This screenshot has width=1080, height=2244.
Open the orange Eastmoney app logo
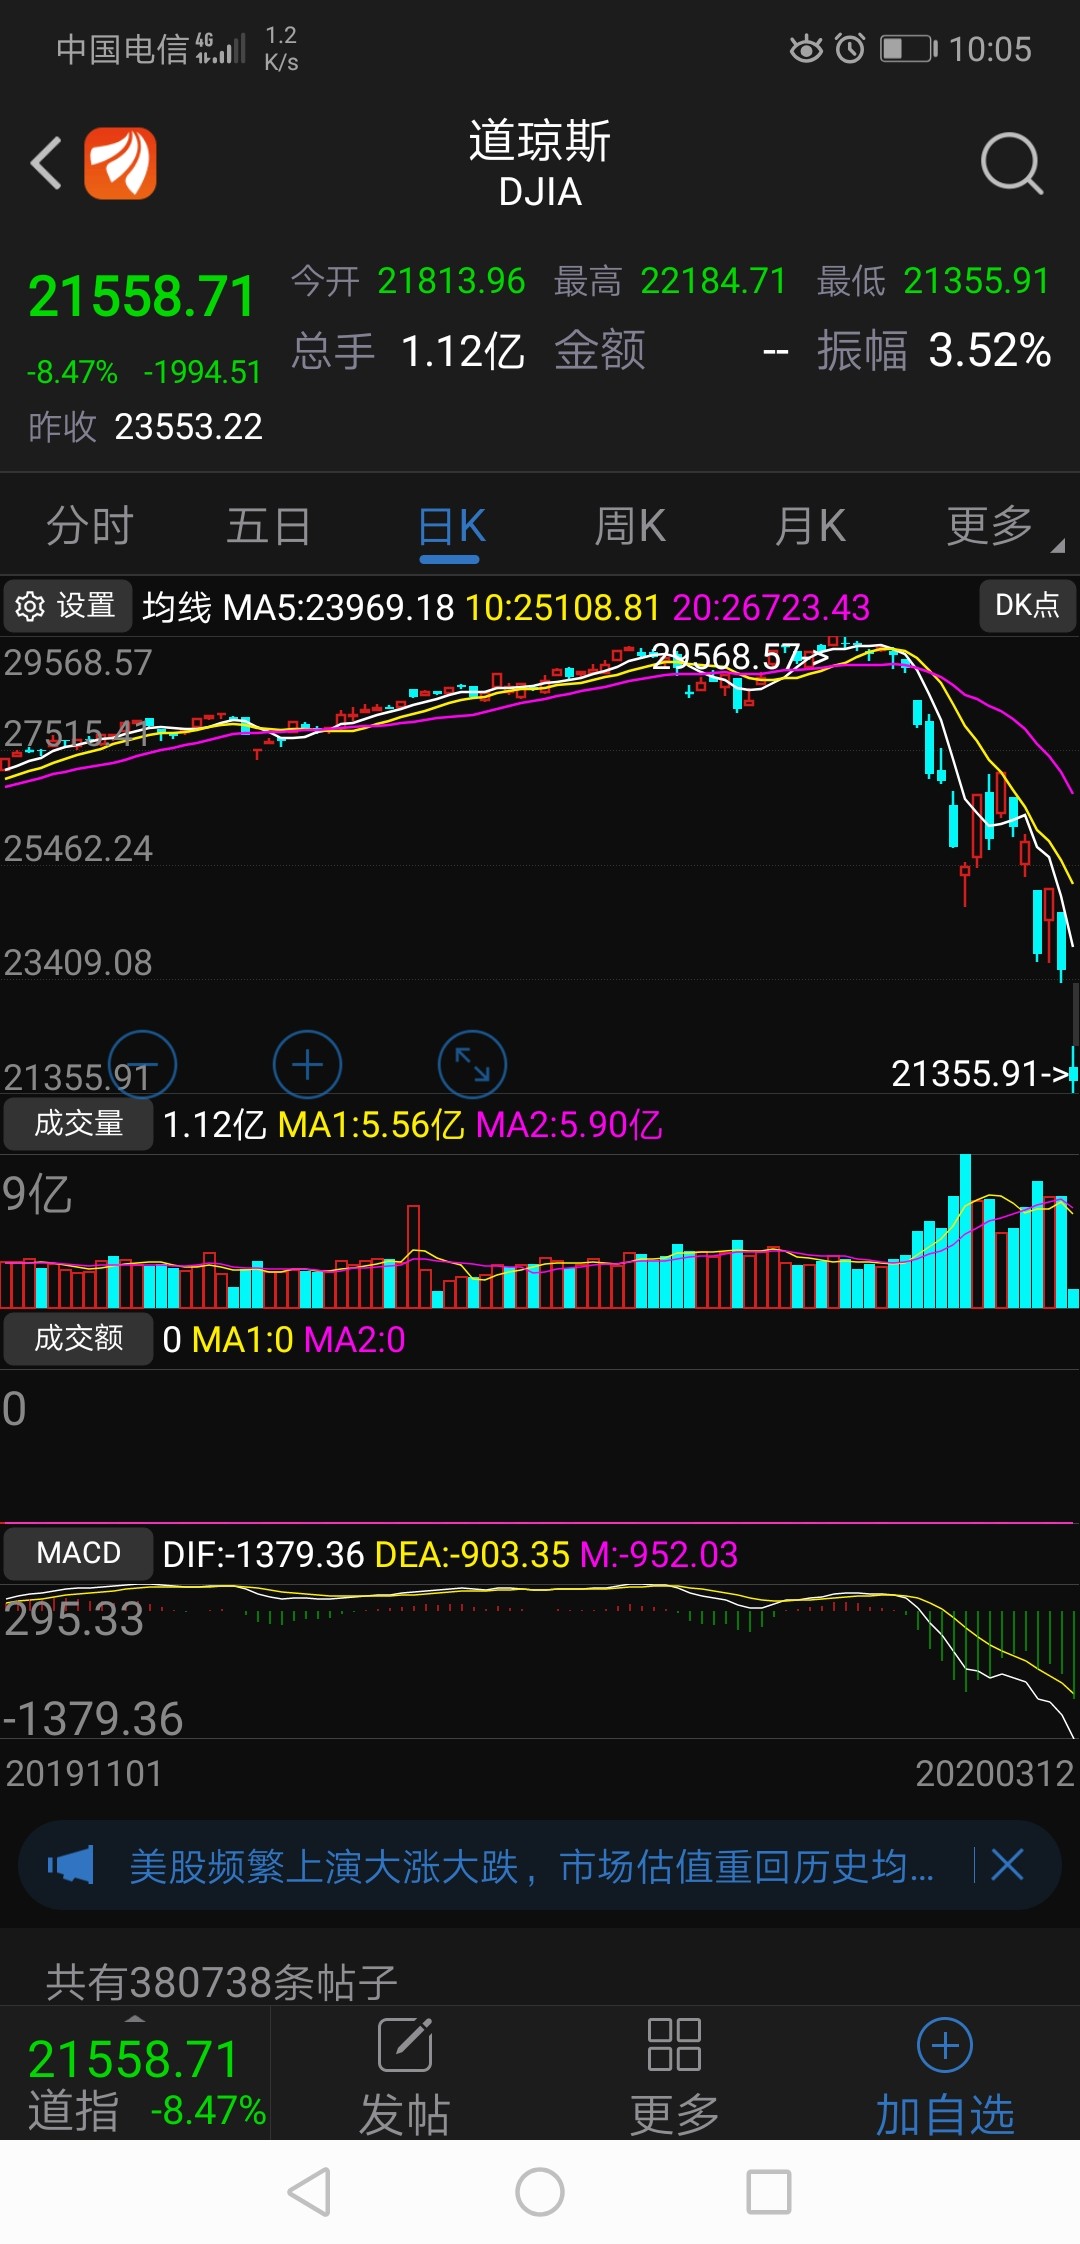click(x=120, y=163)
